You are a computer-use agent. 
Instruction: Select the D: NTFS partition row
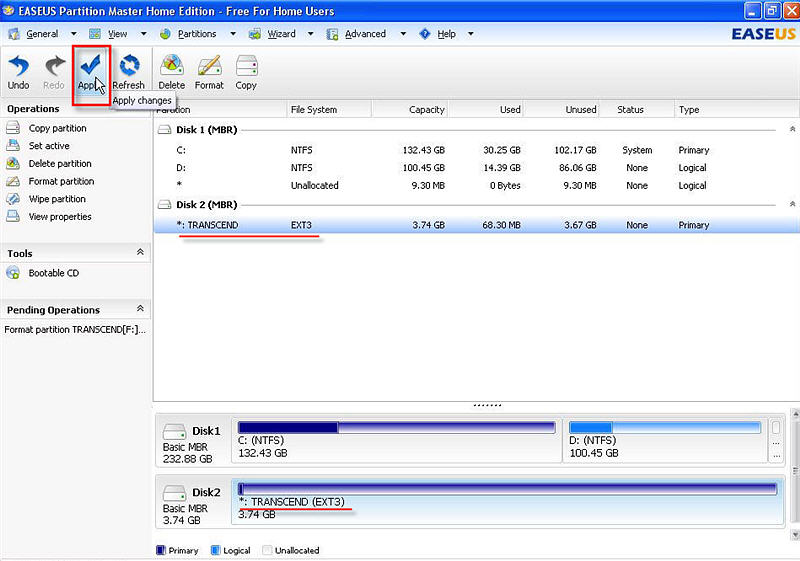click(476, 168)
